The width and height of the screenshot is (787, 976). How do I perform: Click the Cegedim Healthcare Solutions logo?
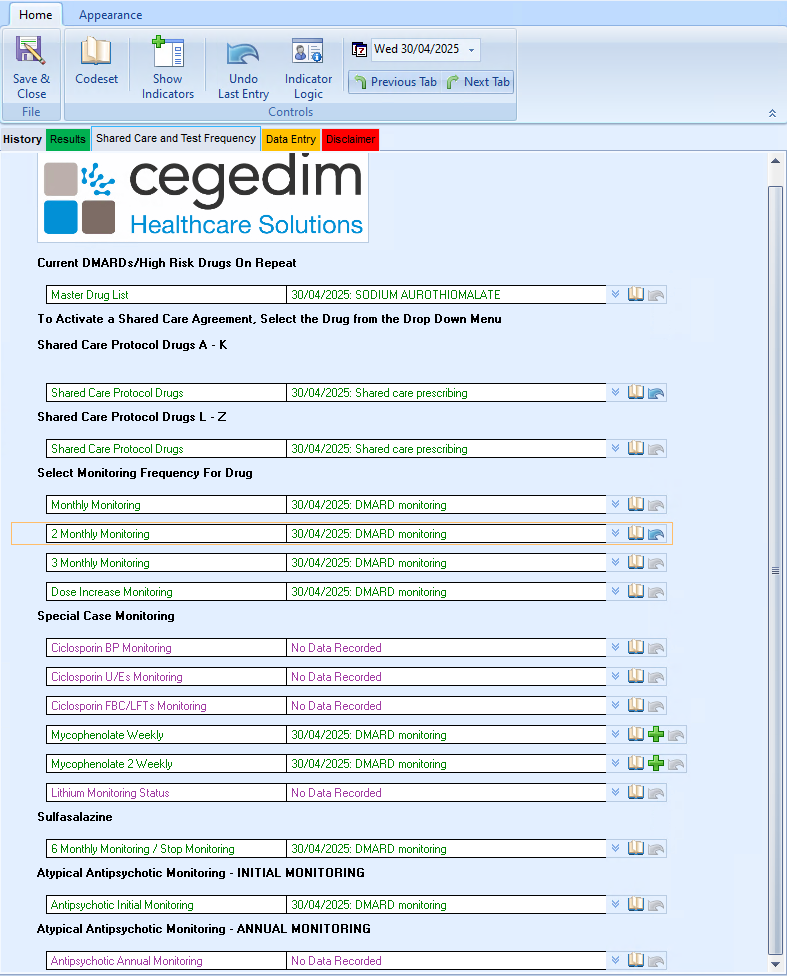203,197
